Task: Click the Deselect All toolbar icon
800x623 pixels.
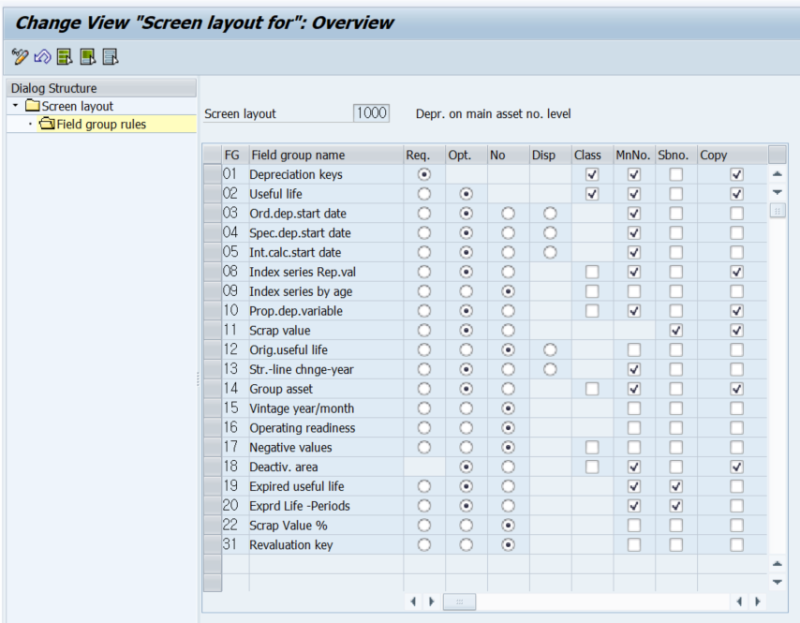Action: [x=110, y=57]
